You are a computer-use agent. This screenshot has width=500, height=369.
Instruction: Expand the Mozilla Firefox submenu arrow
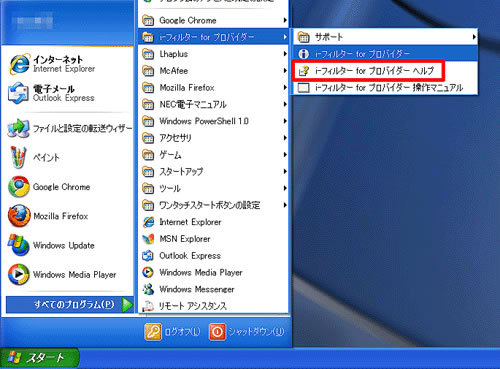pos(285,88)
